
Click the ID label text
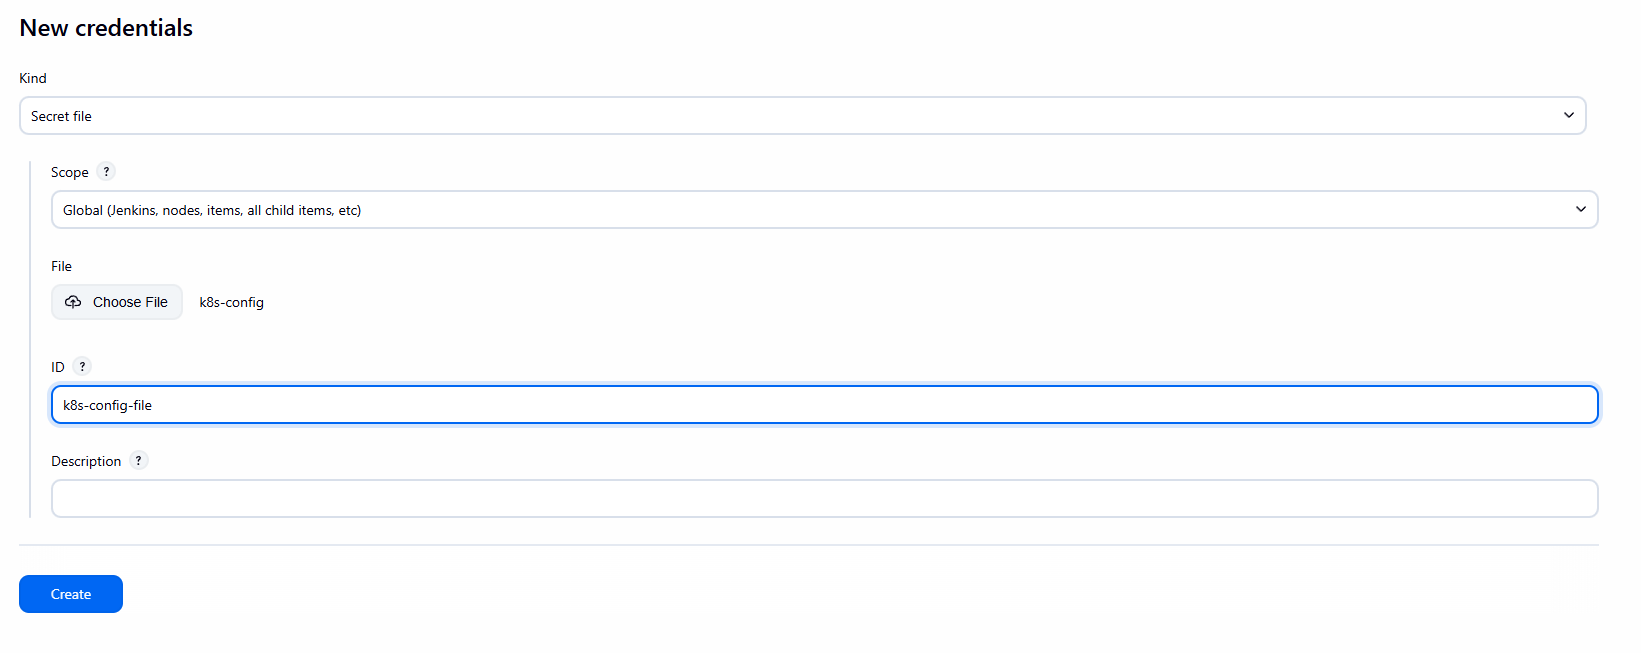point(58,367)
